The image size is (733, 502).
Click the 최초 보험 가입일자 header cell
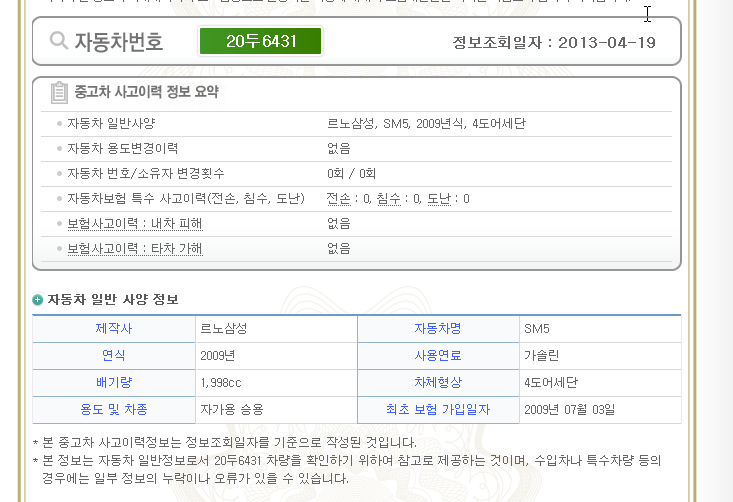tap(438, 410)
